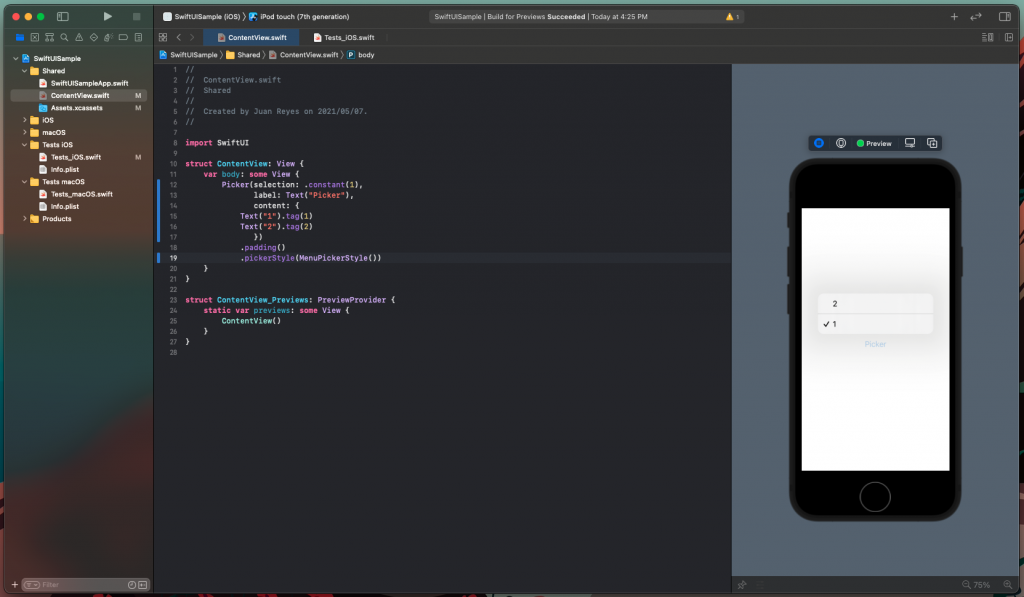This screenshot has height=597, width=1024.
Task: Expand the macOS group
Action: pyautogui.click(x=24, y=133)
